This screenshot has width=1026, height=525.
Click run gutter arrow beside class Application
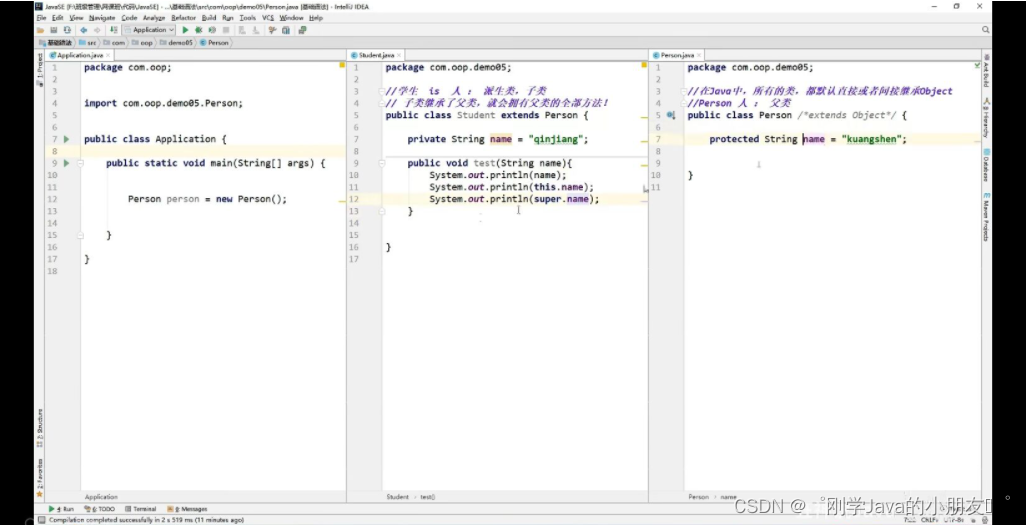click(66, 139)
